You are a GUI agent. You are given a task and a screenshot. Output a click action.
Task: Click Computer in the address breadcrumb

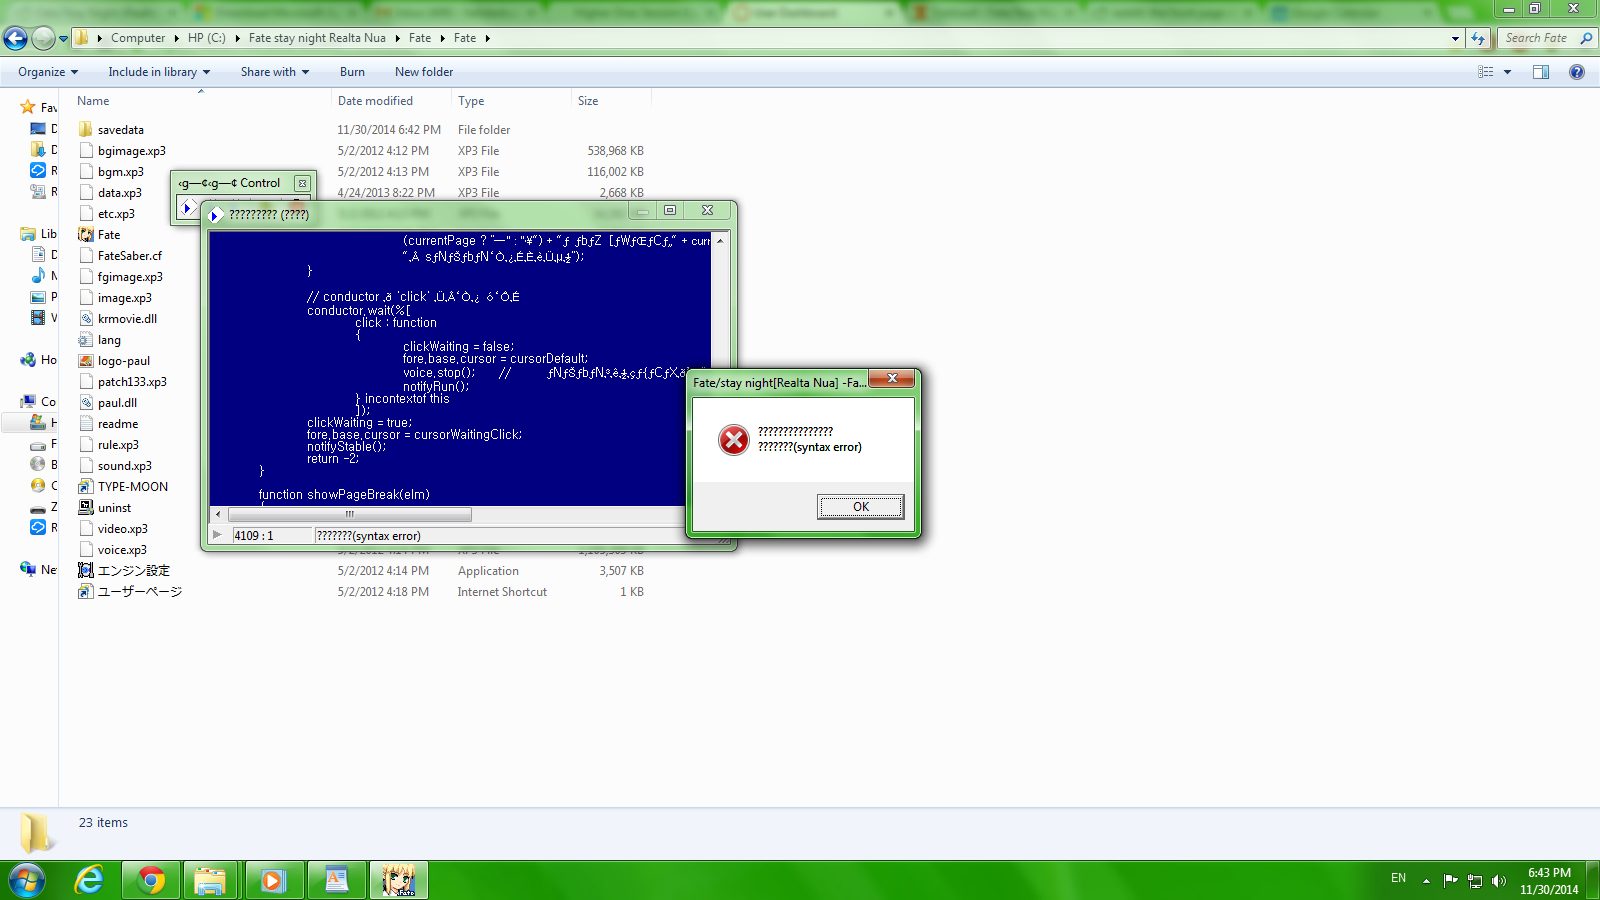point(138,38)
